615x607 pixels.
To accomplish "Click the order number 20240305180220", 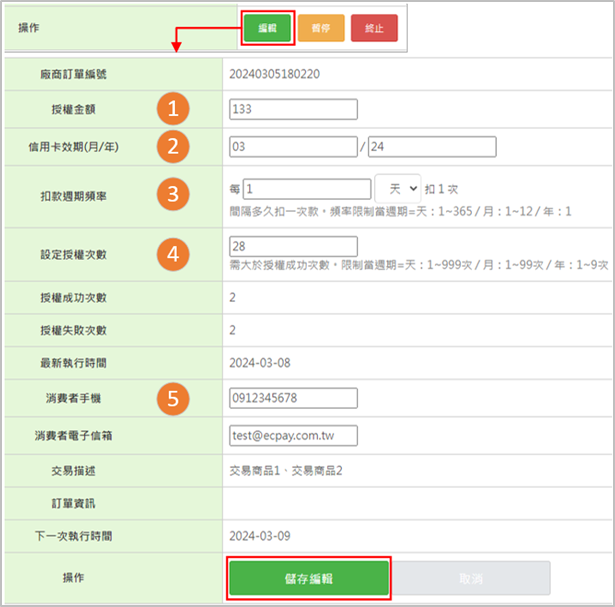I will click(x=275, y=74).
